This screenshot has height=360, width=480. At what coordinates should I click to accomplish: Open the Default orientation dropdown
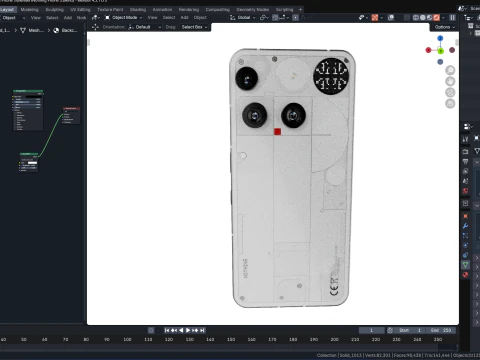[x=145, y=27]
